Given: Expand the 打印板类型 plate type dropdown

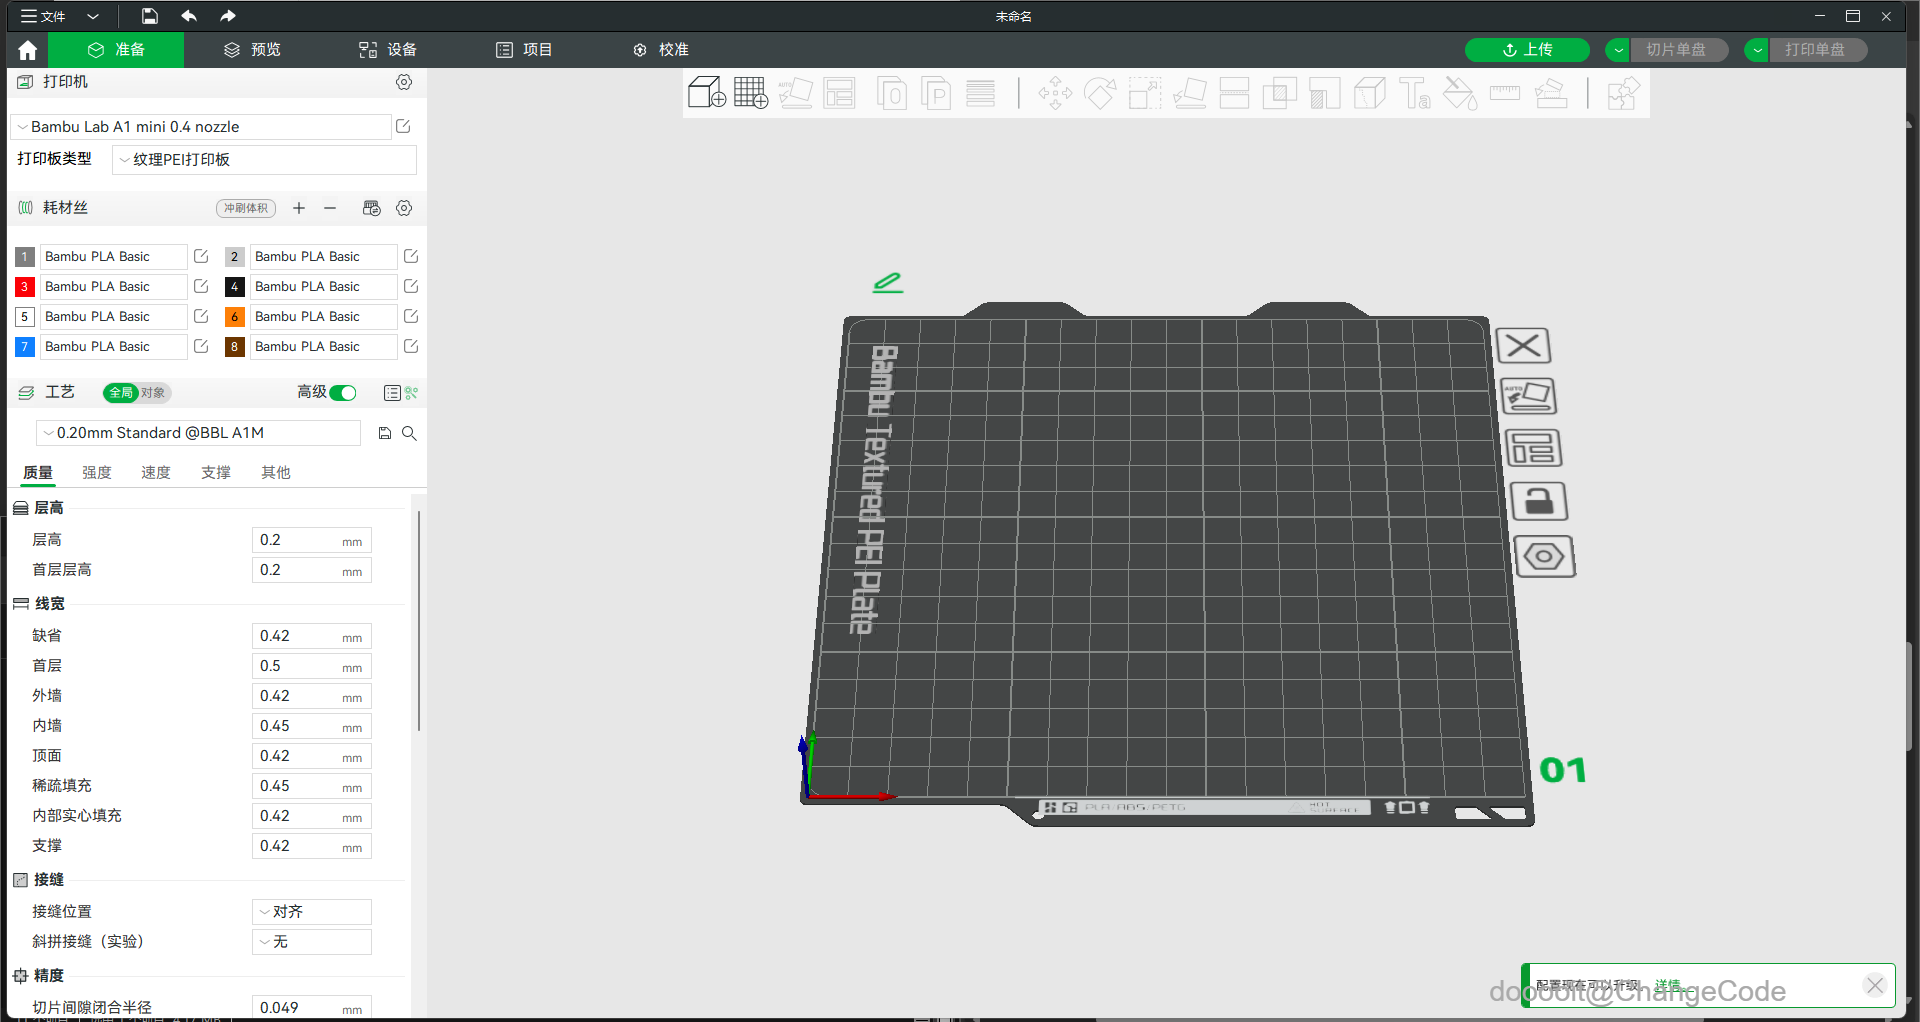Looking at the screenshot, I should pyautogui.click(x=264, y=160).
